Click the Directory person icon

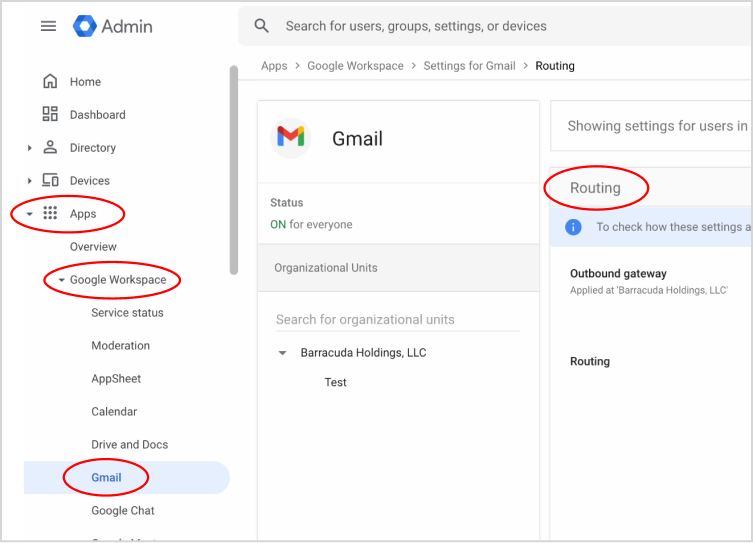click(50, 148)
